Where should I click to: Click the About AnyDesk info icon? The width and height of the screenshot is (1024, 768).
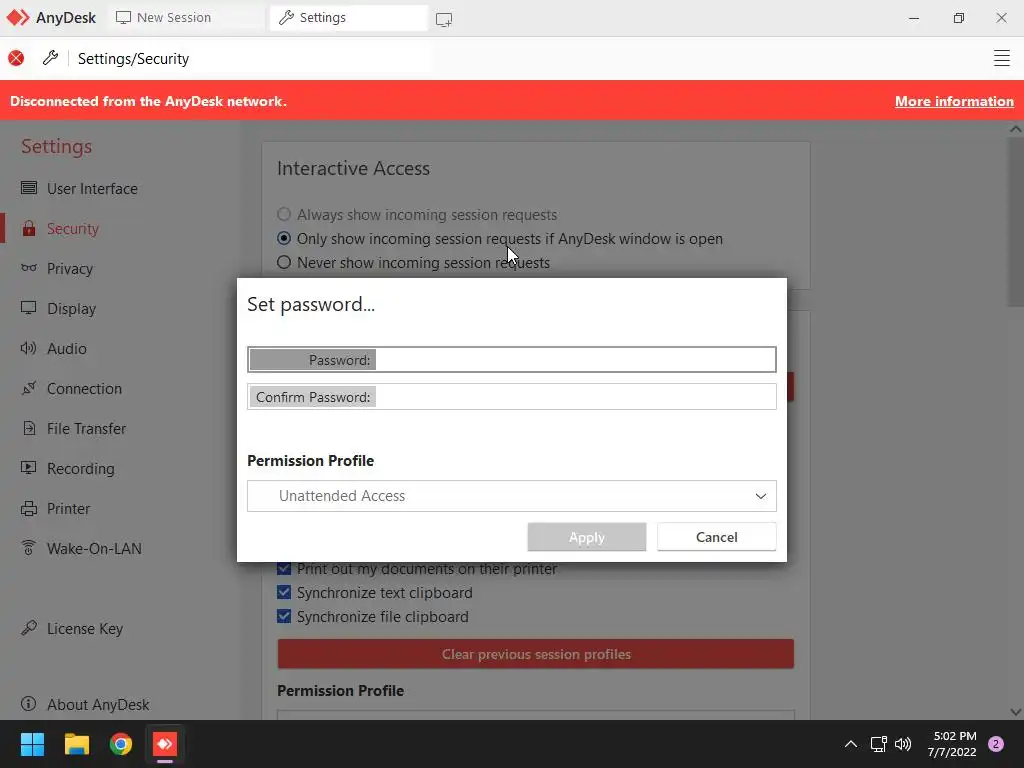pyautogui.click(x=29, y=703)
